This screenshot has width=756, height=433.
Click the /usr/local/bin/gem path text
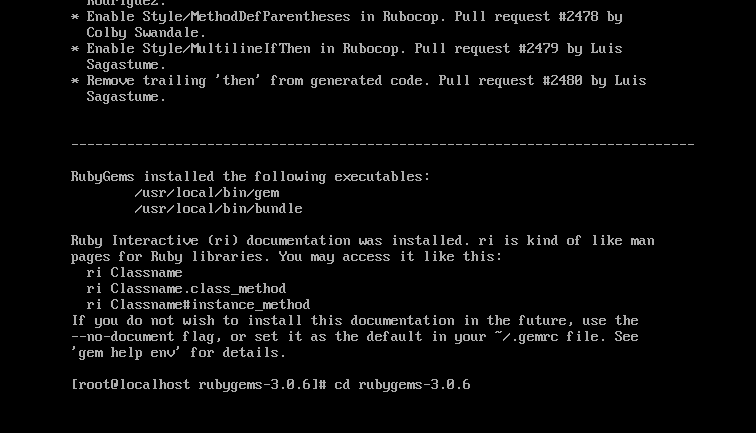point(207,193)
